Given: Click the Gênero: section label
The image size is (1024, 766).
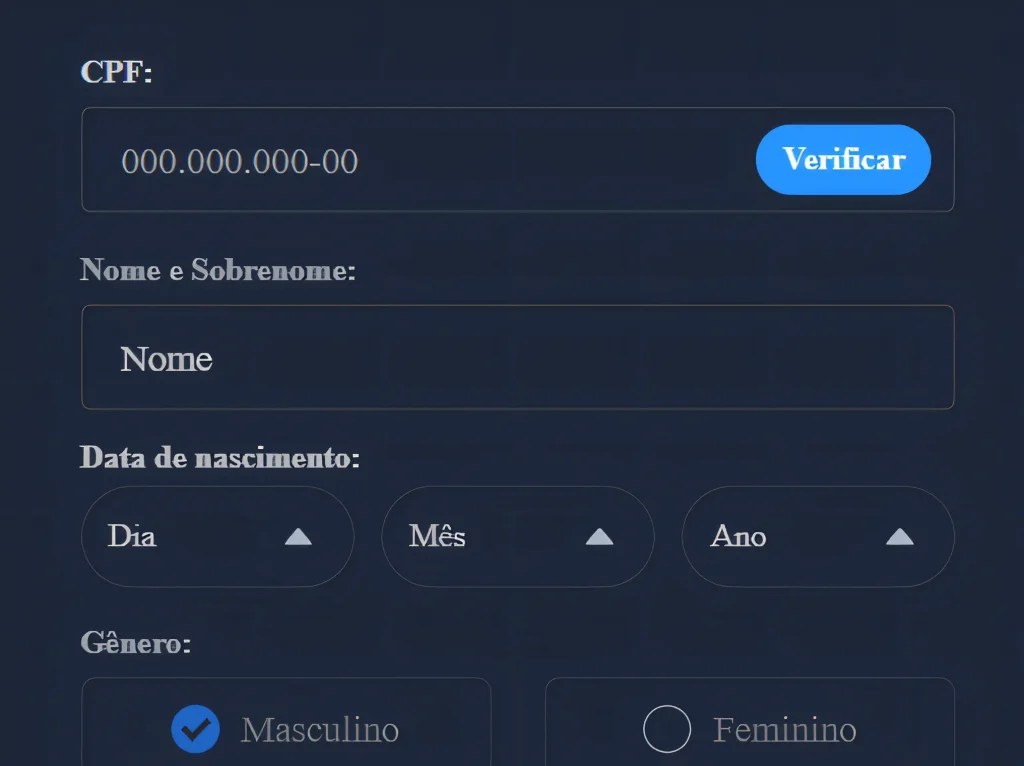Looking at the screenshot, I should coord(135,643).
